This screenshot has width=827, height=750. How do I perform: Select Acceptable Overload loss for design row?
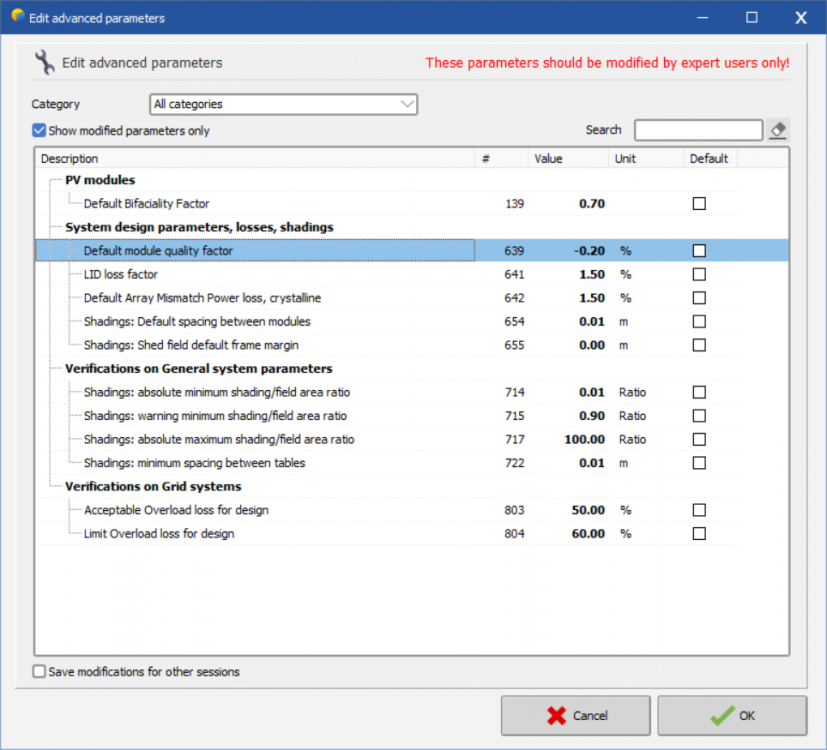click(176, 510)
